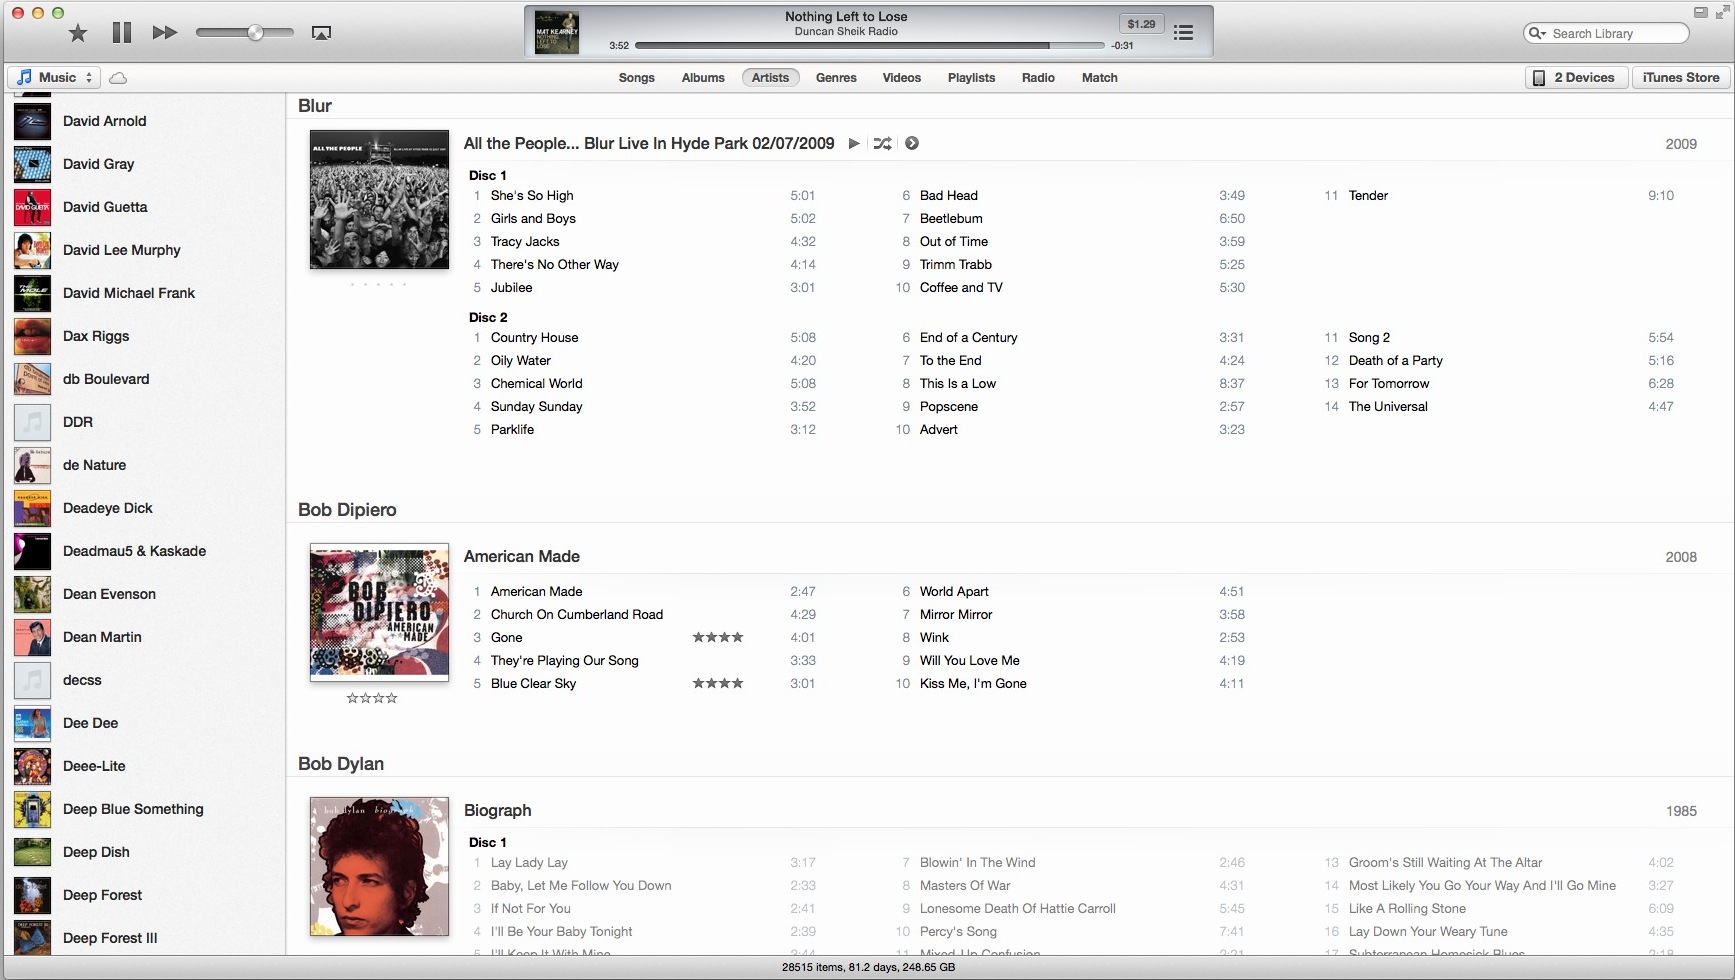Select track Blowin' In The Wind

coord(977,862)
